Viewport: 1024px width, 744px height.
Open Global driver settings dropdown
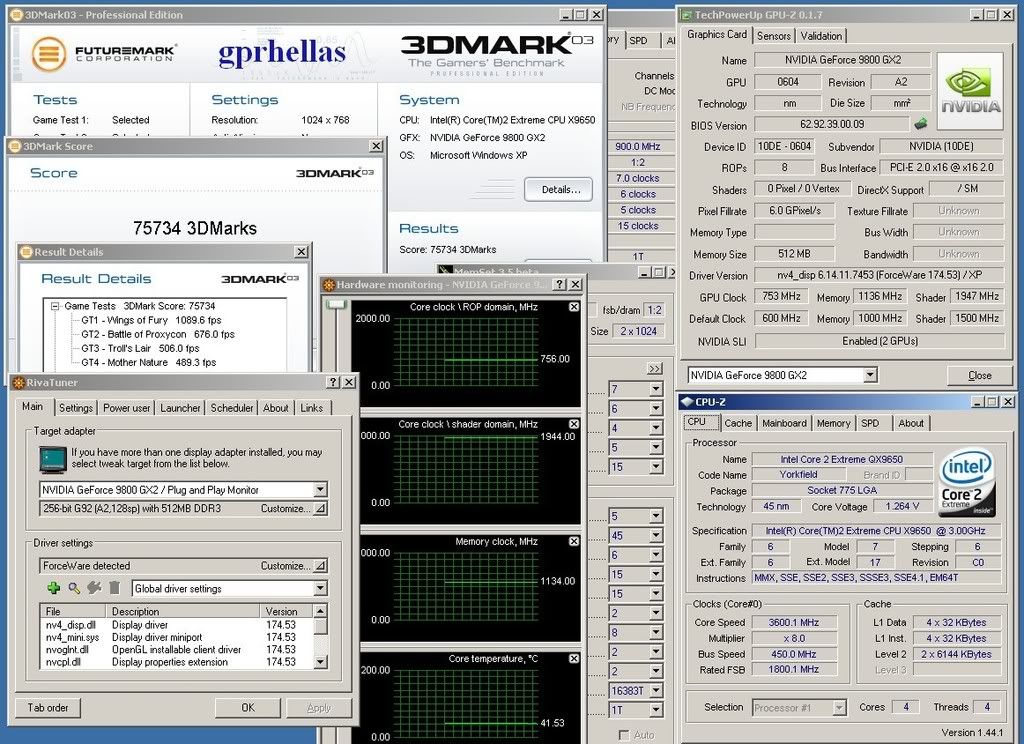pyautogui.click(x=320, y=588)
